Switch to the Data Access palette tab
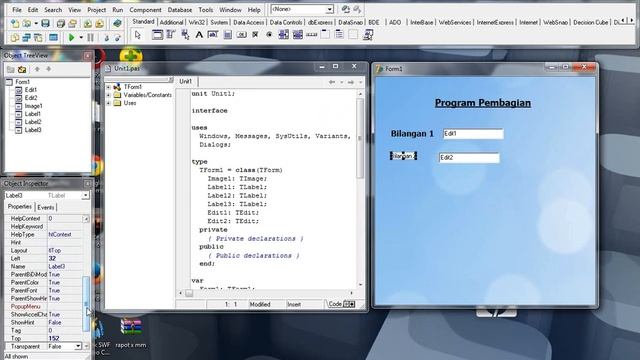 click(x=249, y=22)
